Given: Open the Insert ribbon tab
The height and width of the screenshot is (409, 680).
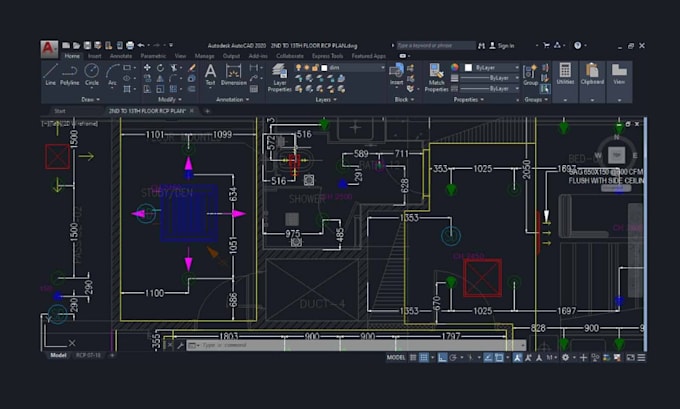Looking at the screenshot, I should tap(95, 56).
